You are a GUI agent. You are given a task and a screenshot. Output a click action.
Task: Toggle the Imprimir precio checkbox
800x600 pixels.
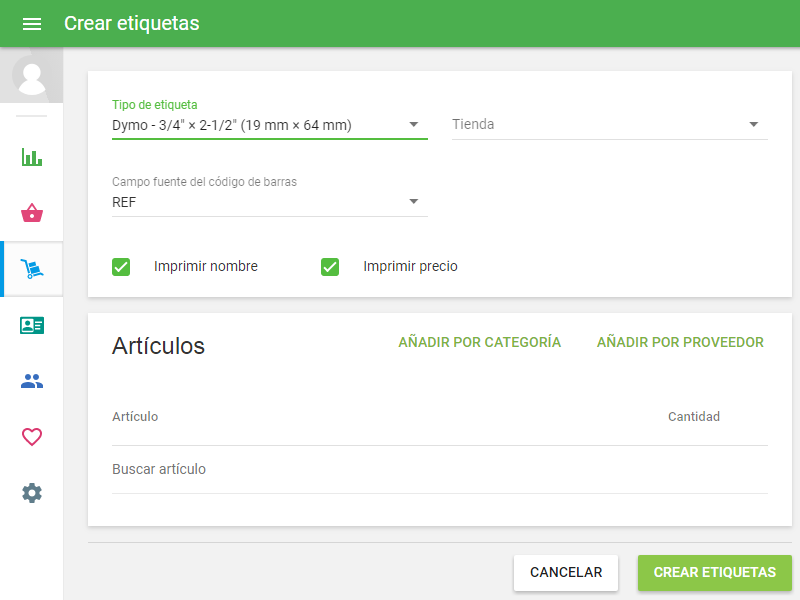point(330,267)
